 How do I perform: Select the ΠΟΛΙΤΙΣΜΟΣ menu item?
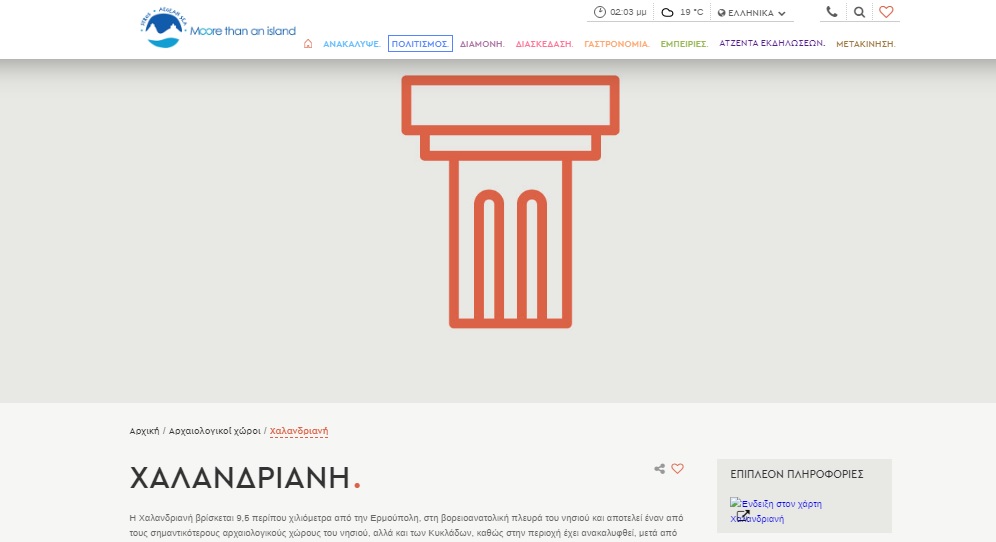coord(420,44)
